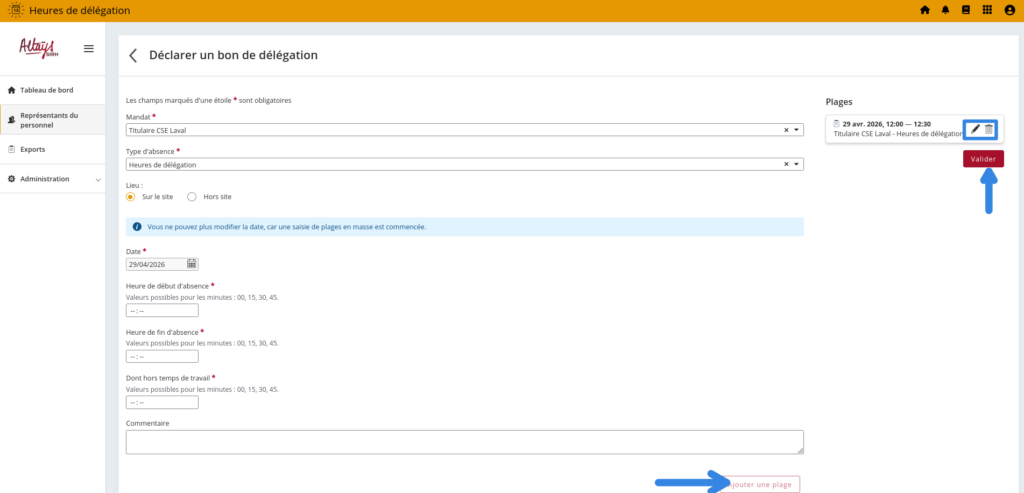1024x493 pixels.
Task: Toggle the hamburger sidebar menu
Action: pyautogui.click(x=88, y=49)
